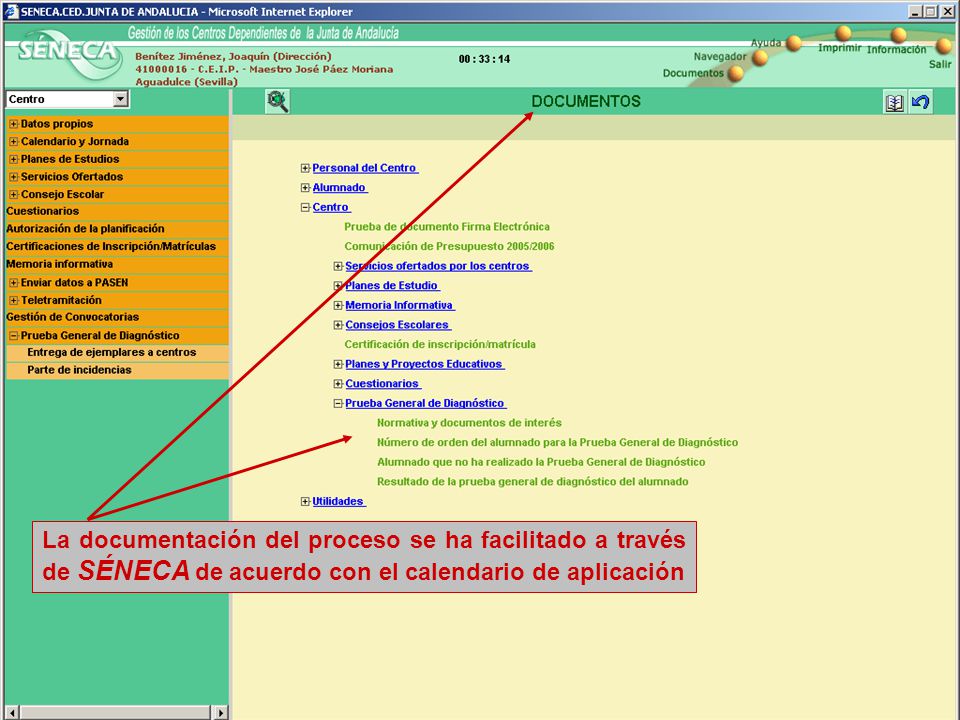Click the Imprimir orange ball
Screen dimensions: 960x720
point(844,33)
